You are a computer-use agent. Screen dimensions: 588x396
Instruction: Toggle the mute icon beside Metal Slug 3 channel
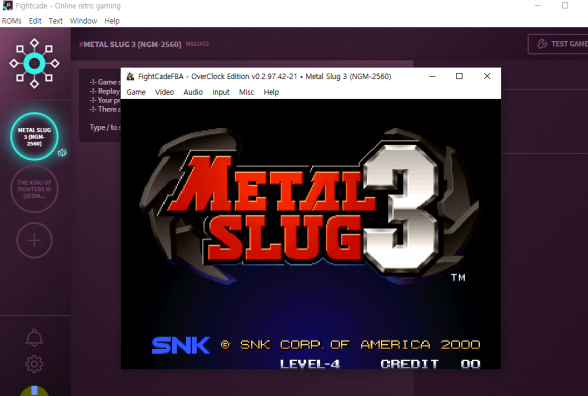pyautogui.click(x=62, y=152)
